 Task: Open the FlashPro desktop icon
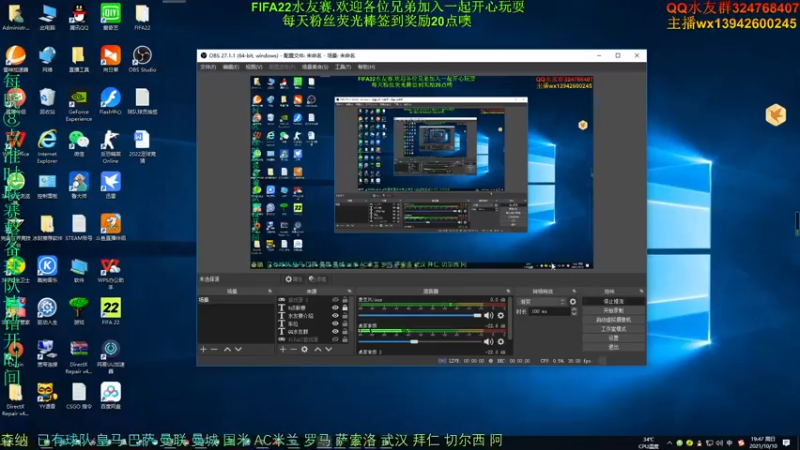coord(111,101)
